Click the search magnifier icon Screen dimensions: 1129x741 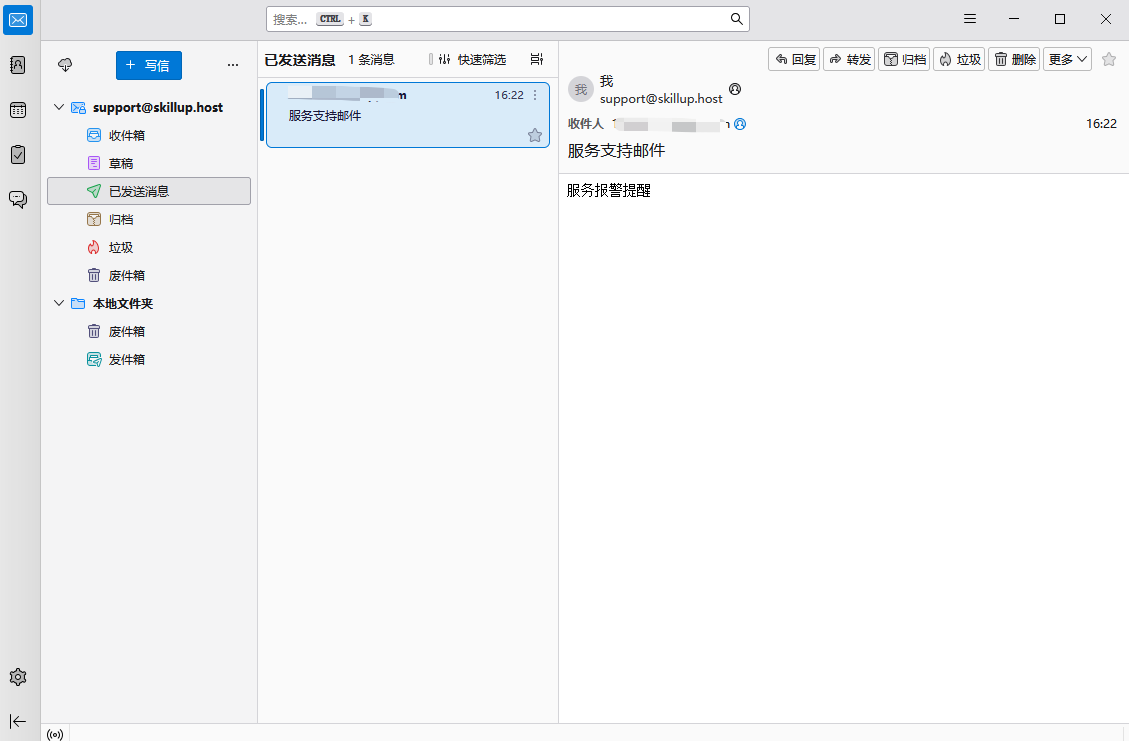pos(737,19)
